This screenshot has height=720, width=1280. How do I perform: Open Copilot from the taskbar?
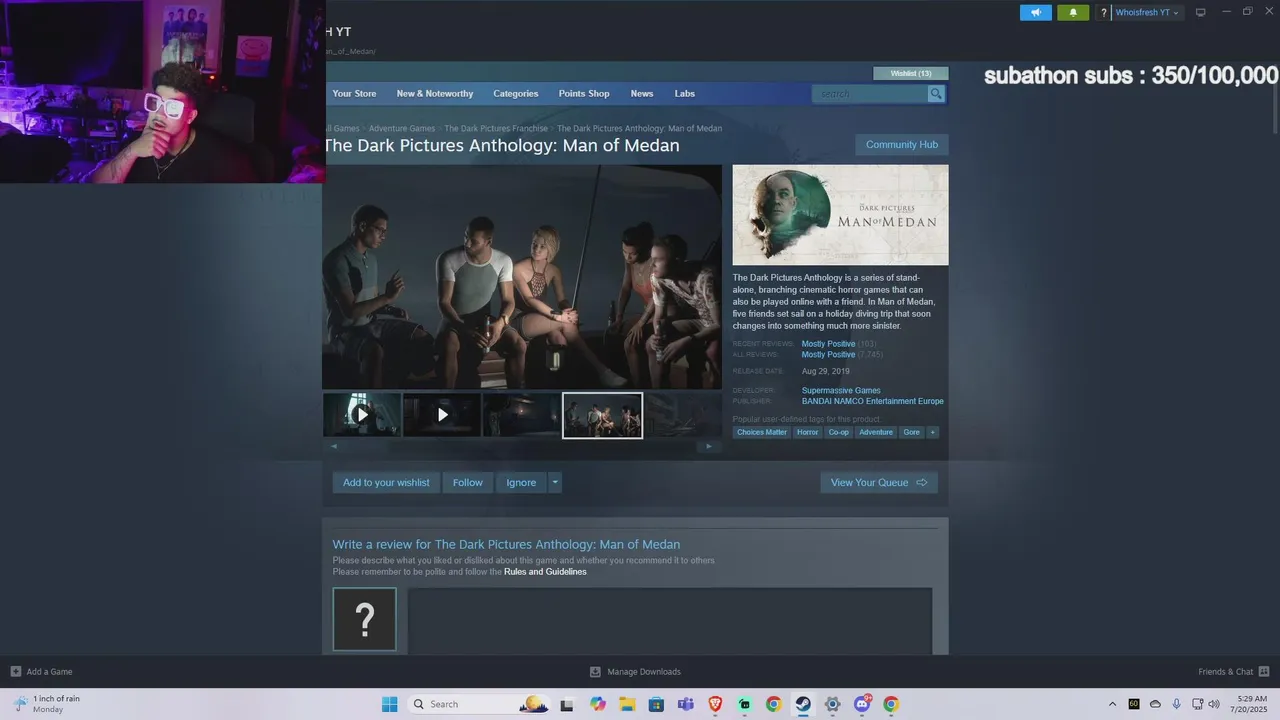pos(598,704)
